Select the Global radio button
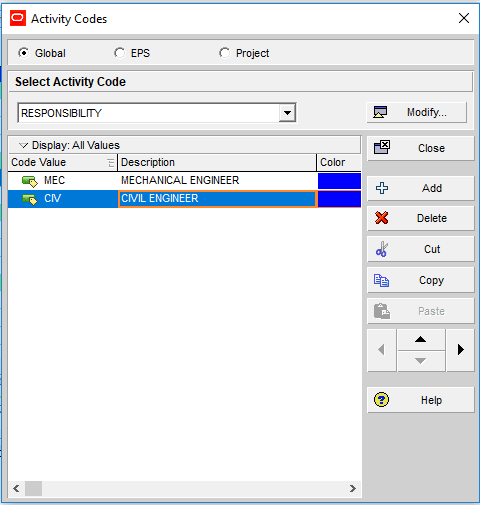Image resolution: width=480 pixels, height=505 pixels. [x=24, y=53]
